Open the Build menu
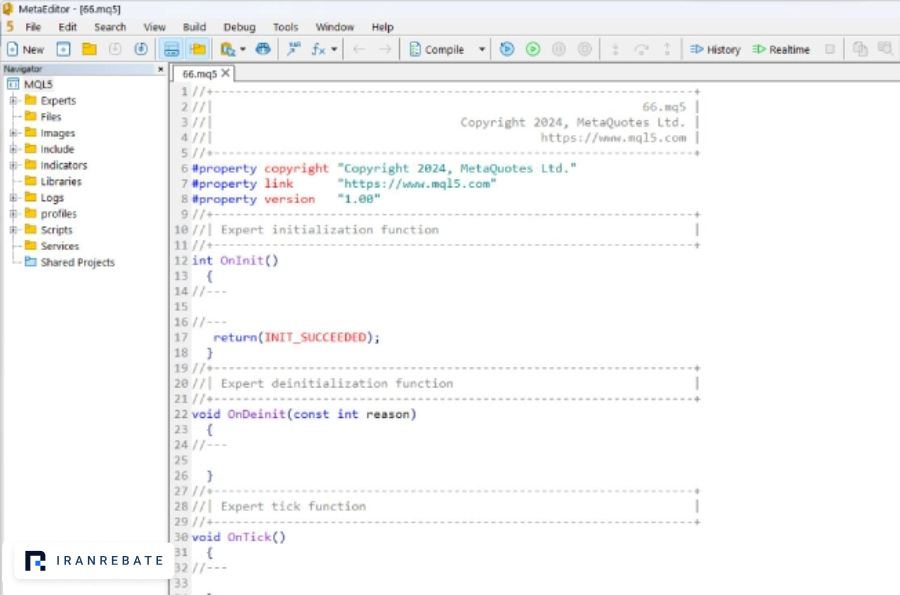The width and height of the screenshot is (900, 595). (194, 27)
